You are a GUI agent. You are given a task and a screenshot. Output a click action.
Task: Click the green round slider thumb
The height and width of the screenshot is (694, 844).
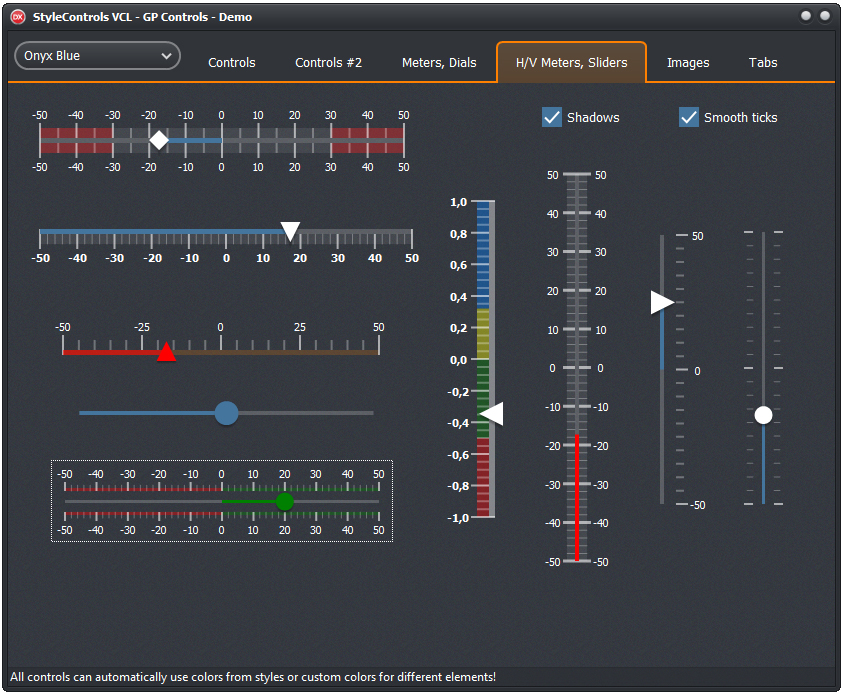[x=284, y=501]
